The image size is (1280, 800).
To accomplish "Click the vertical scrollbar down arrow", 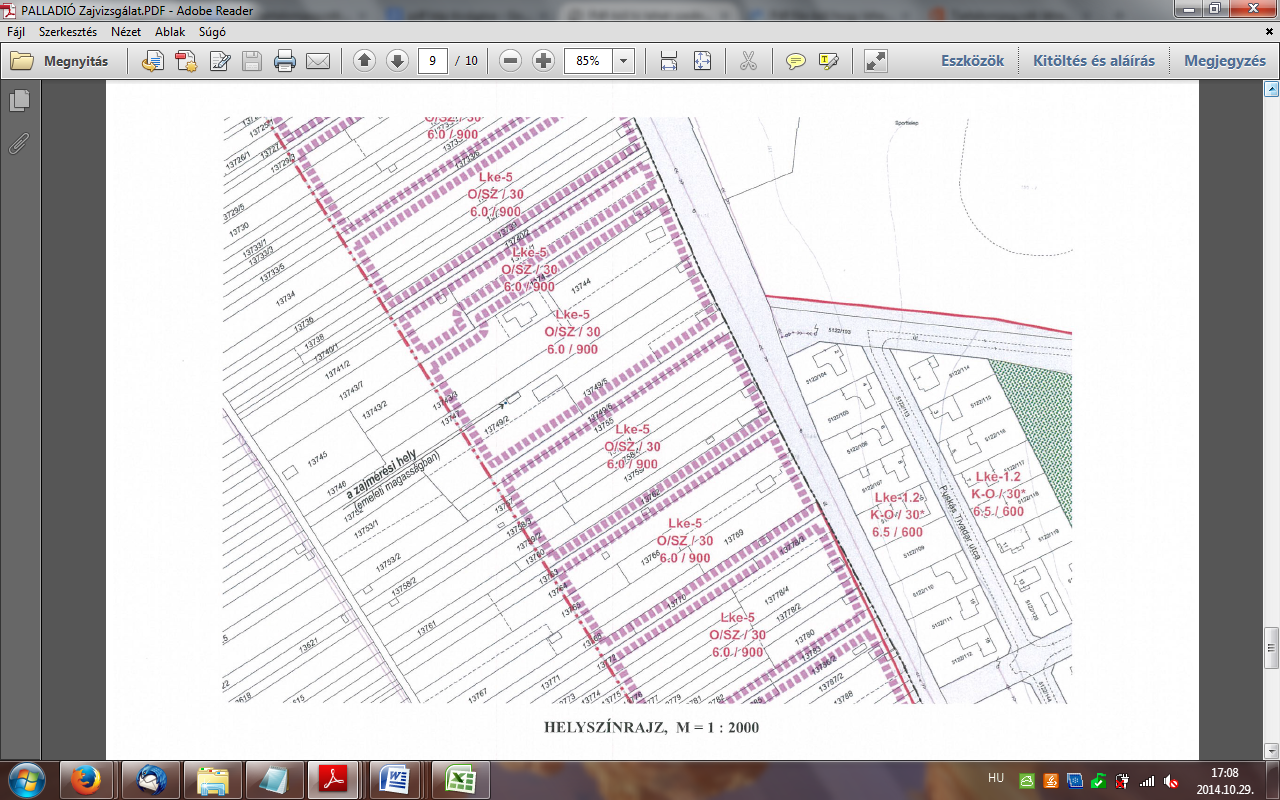I will tap(1271, 751).
